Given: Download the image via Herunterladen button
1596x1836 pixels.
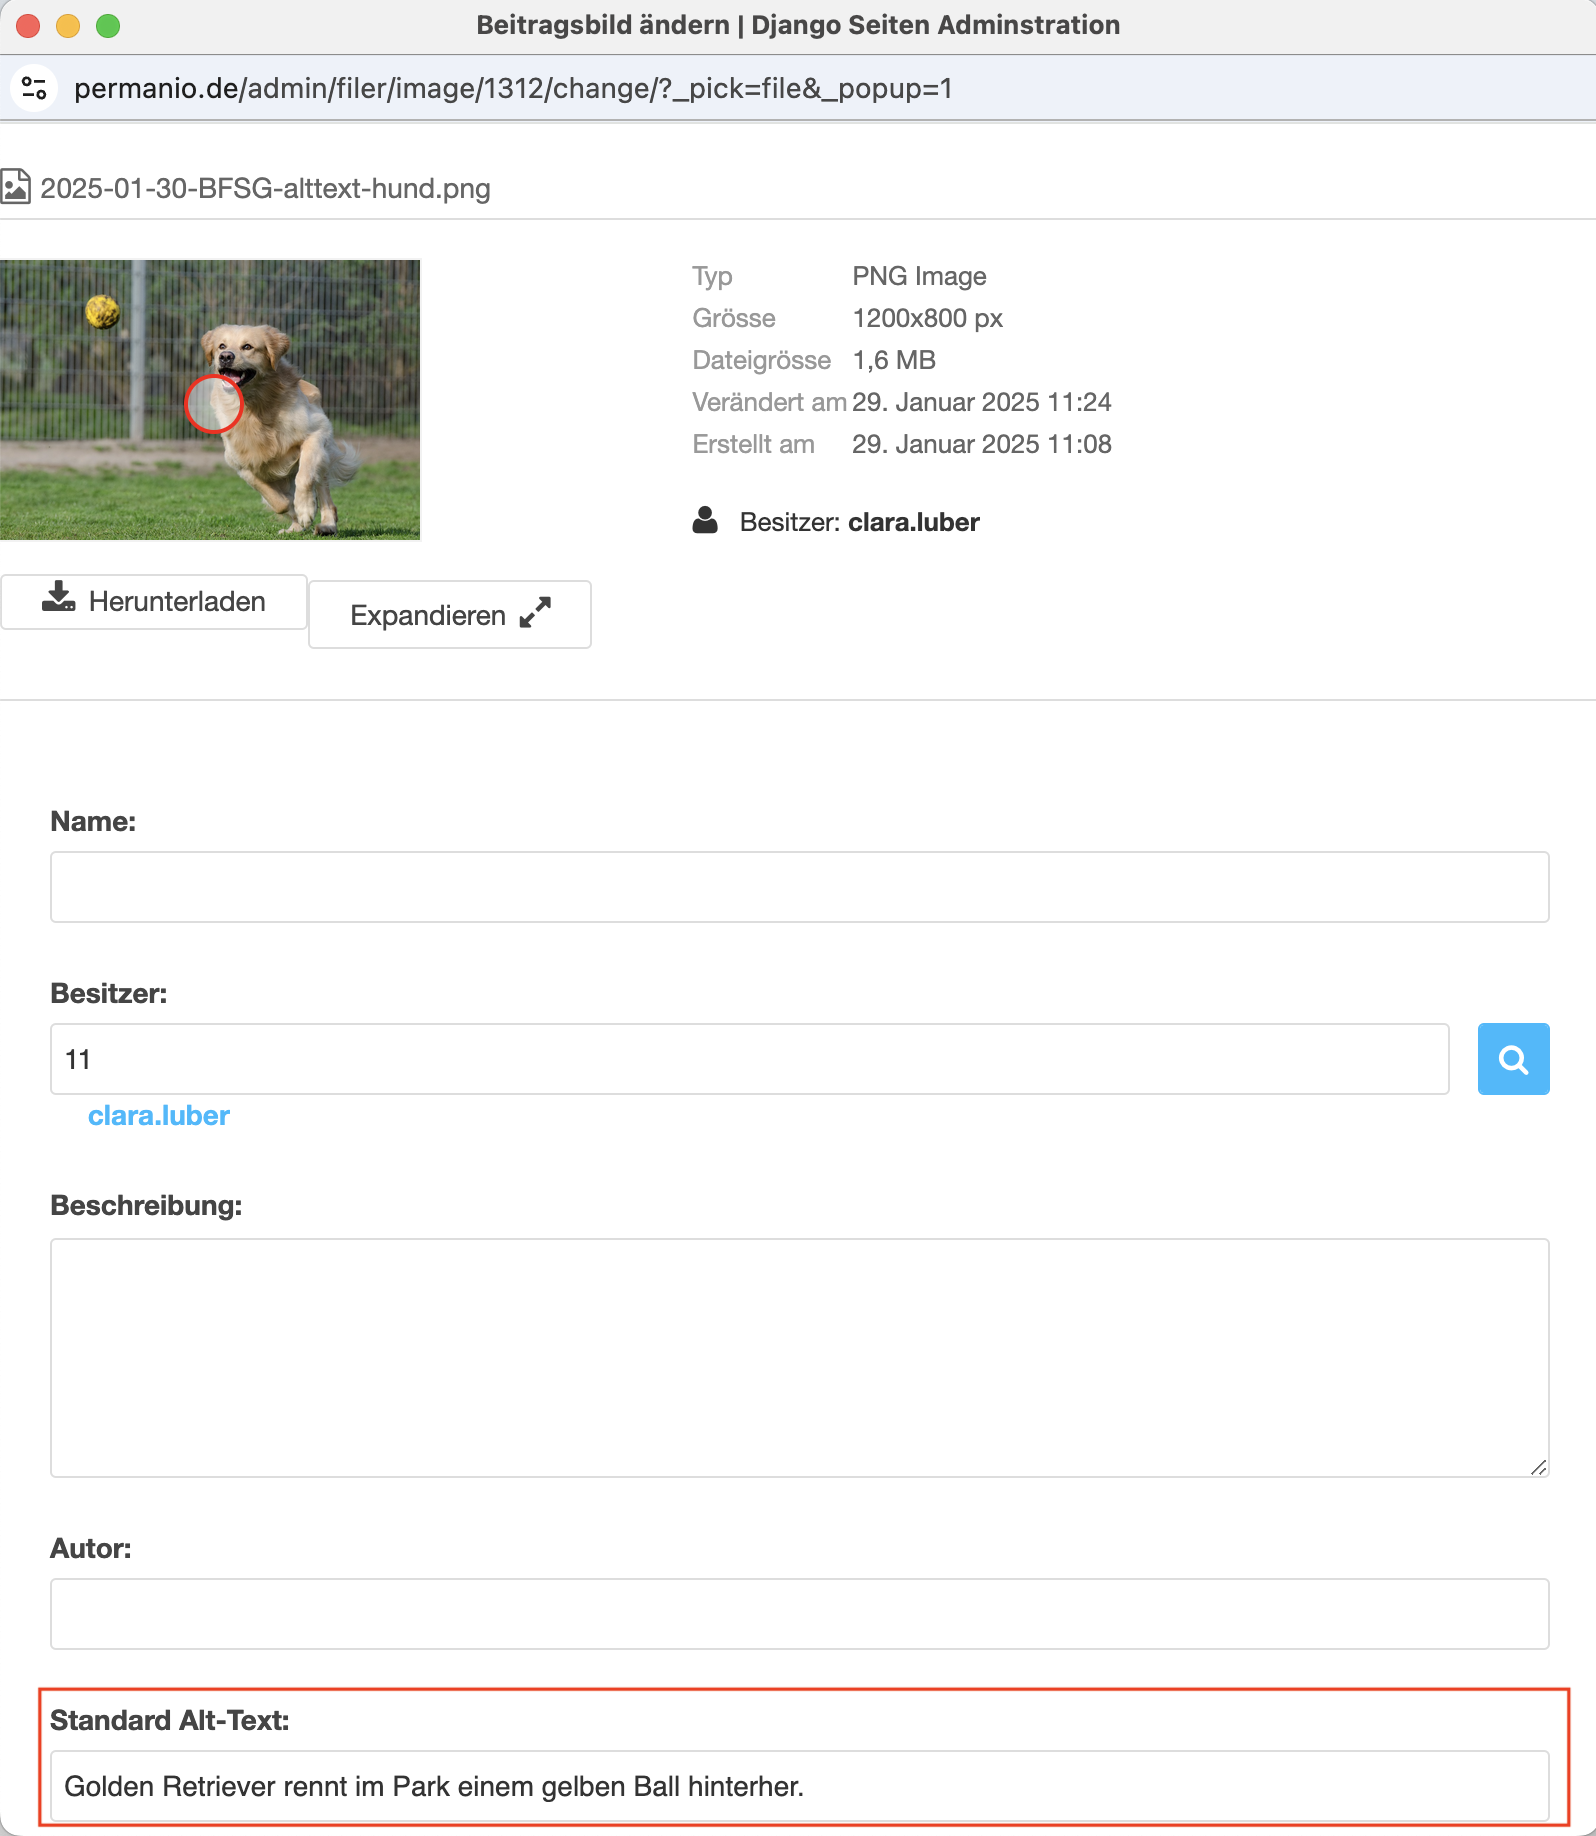Looking at the screenshot, I should 154,601.
